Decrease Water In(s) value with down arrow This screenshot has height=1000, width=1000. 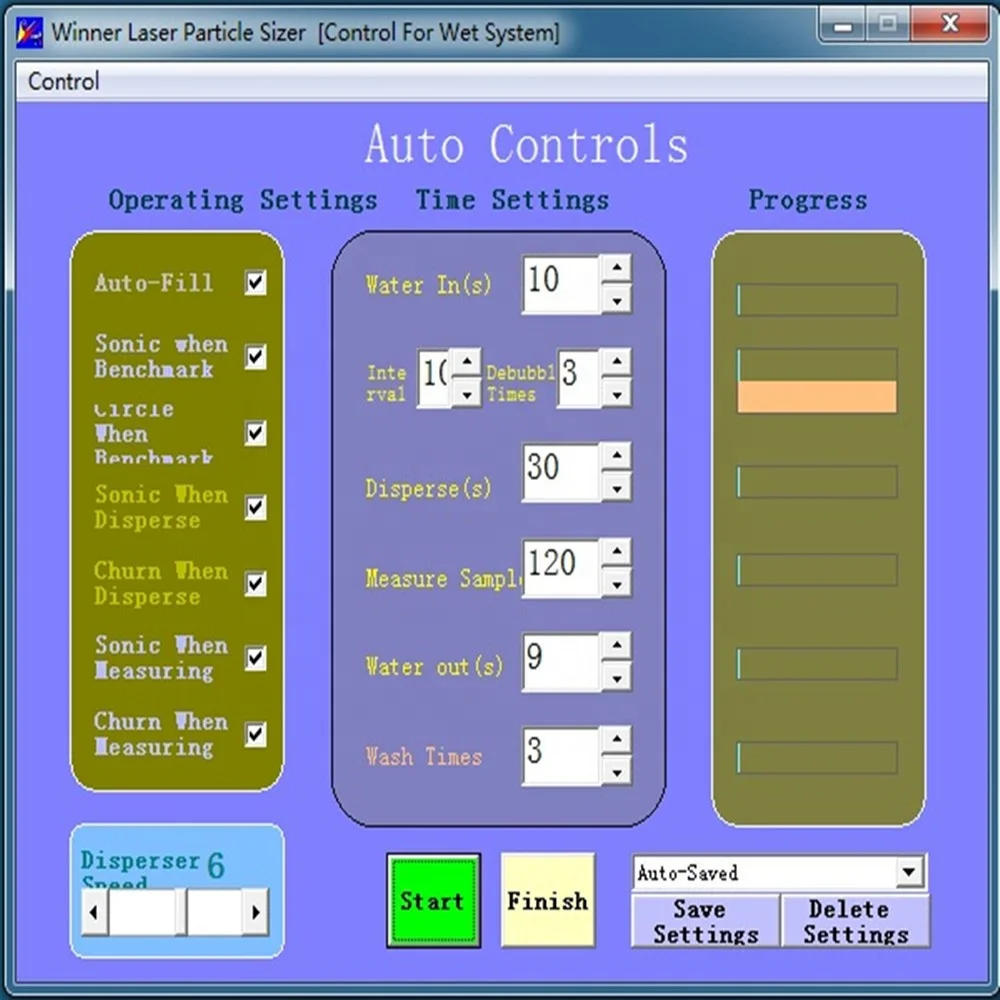click(616, 298)
